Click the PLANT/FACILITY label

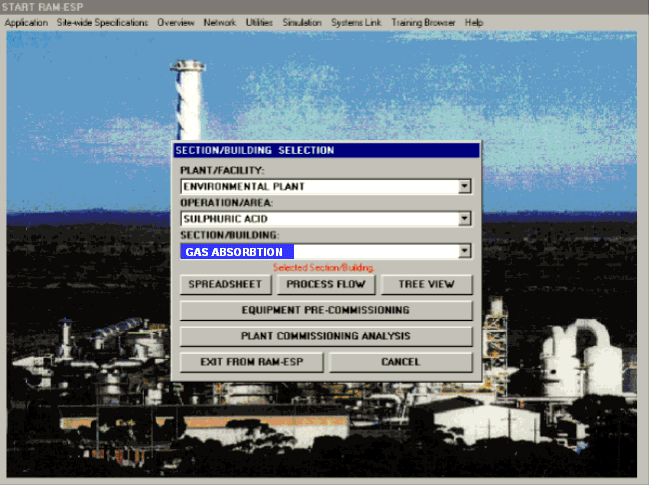tap(222, 170)
